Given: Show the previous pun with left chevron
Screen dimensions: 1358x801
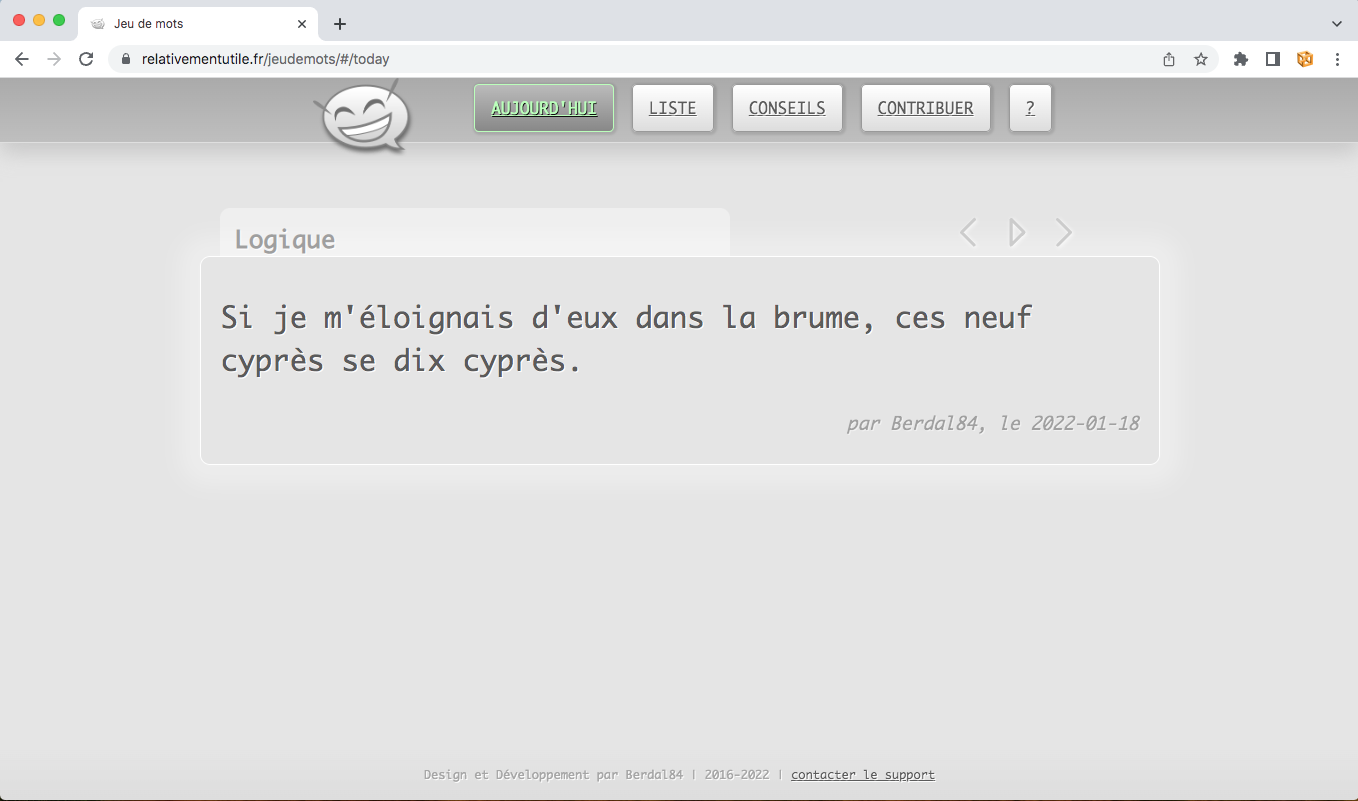Looking at the screenshot, I should pos(968,233).
